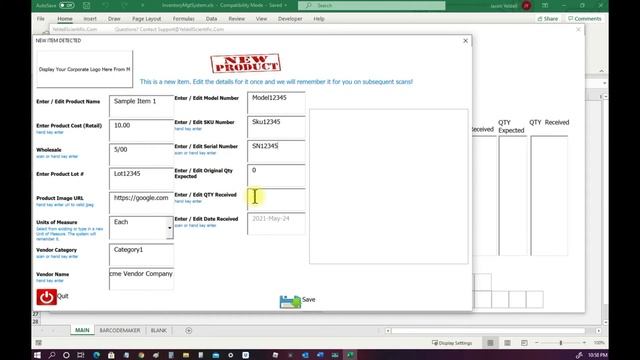Close the New Item Detected dialog
The image size is (640, 360).
pyautogui.click(x=465, y=40)
